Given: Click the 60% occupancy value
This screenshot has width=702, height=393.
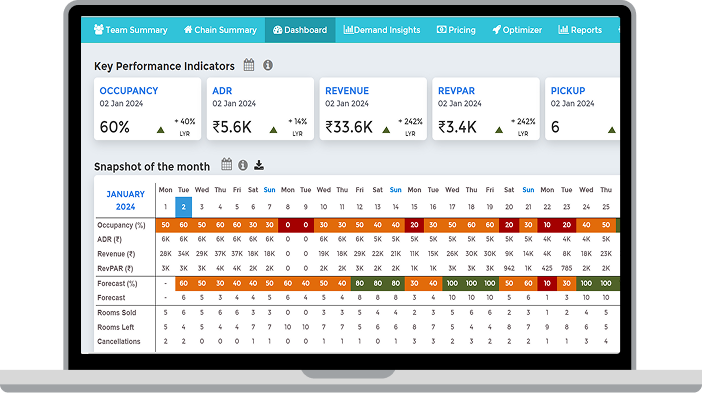Looking at the screenshot, I should pyautogui.click(x=115, y=127).
